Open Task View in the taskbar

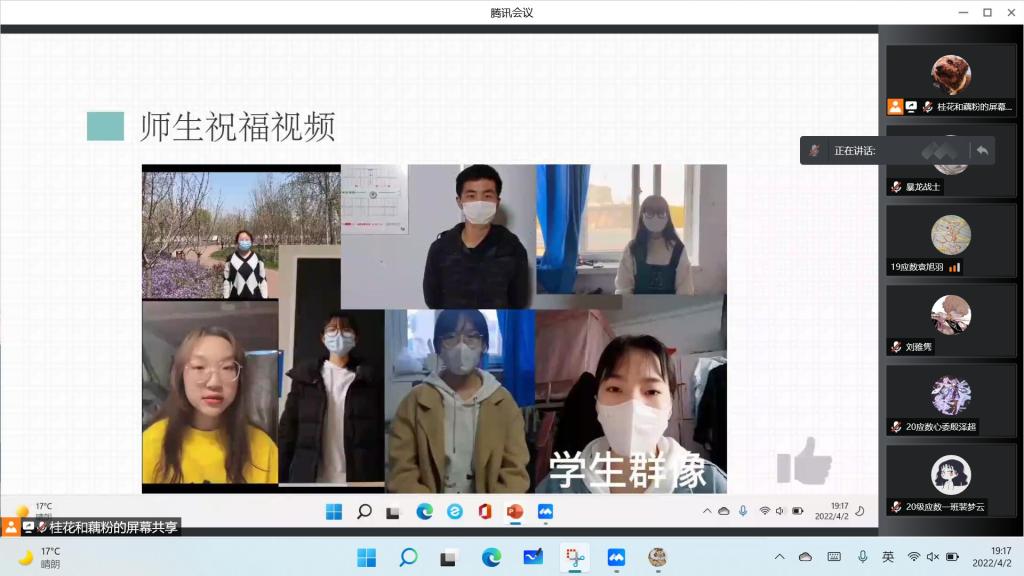point(449,557)
